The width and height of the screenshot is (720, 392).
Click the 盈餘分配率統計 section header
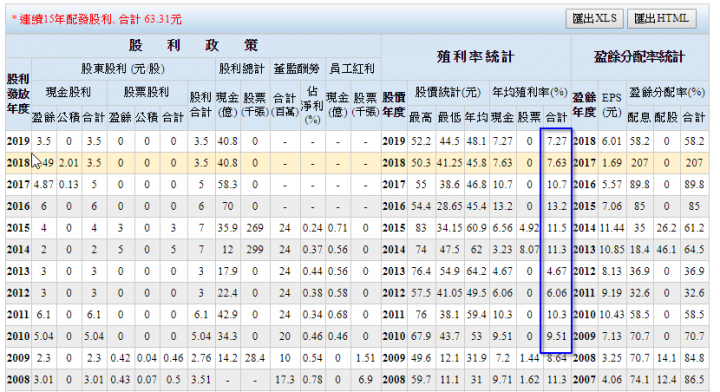(x=640, y=57)
